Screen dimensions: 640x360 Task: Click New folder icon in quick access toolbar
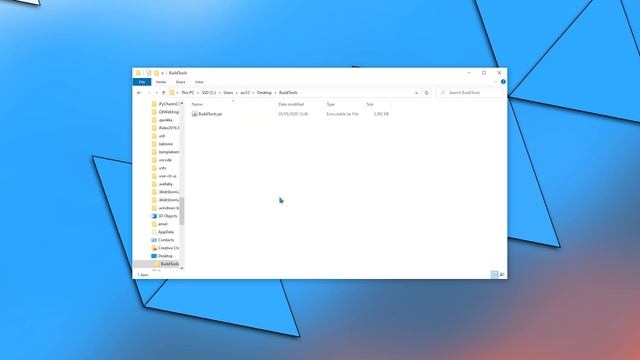[x=156, y=73]
